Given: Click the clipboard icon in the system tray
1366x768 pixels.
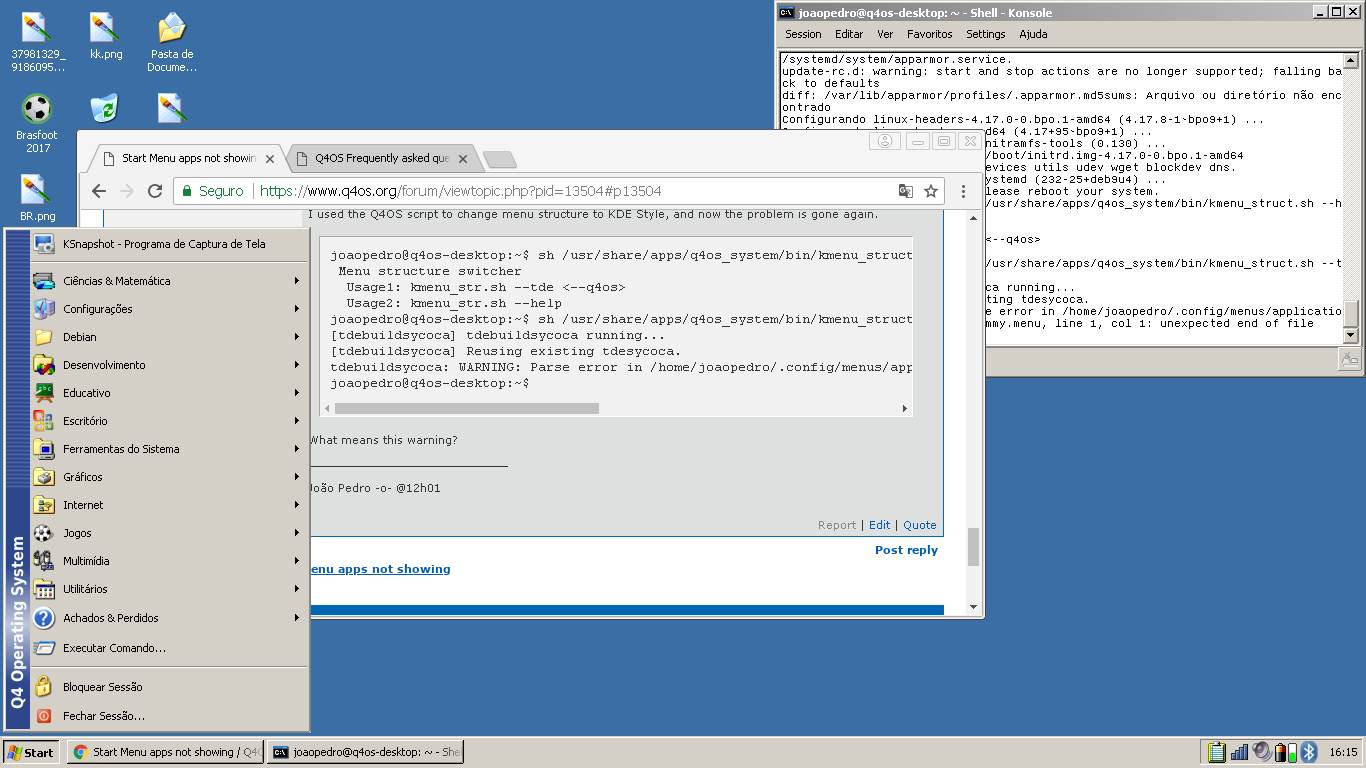Looking at the screenshot, I should (1216, 752).
